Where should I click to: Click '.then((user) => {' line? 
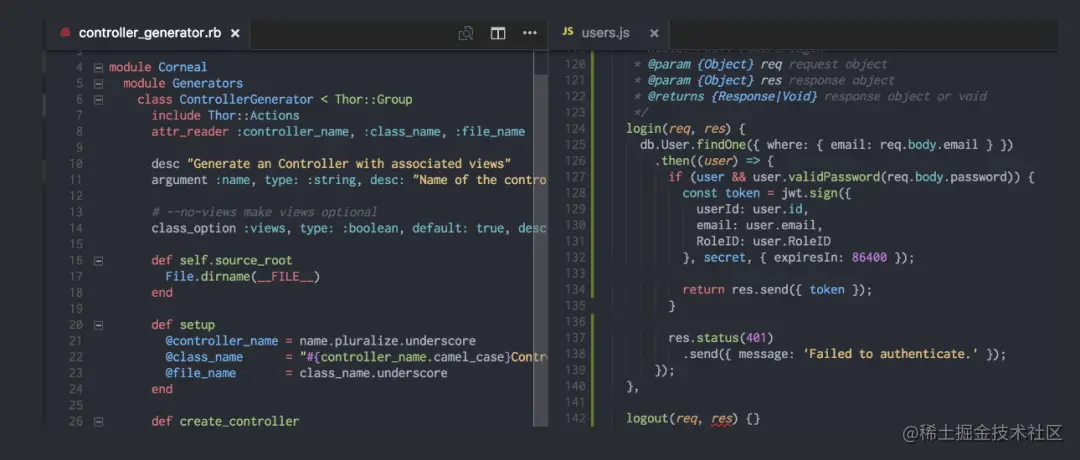point(714,161)
